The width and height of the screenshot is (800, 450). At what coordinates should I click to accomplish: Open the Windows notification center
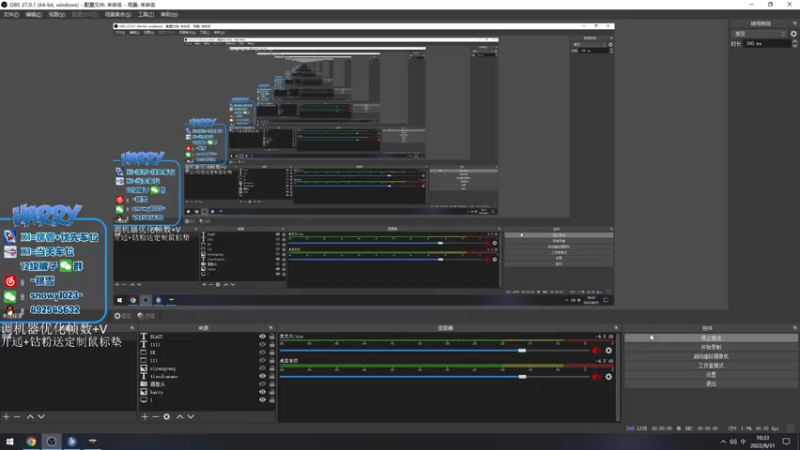(786, 442)
